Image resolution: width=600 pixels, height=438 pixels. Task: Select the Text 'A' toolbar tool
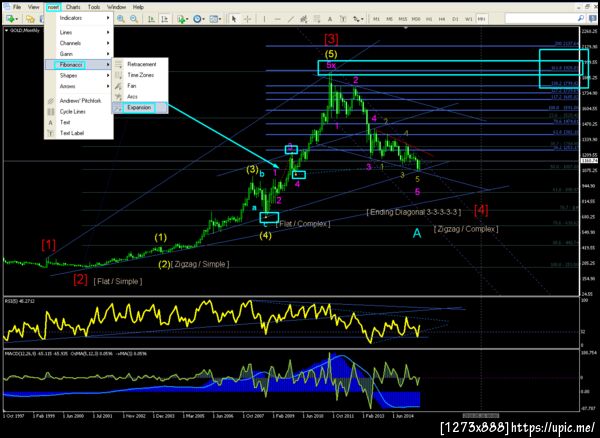(329, 19)
